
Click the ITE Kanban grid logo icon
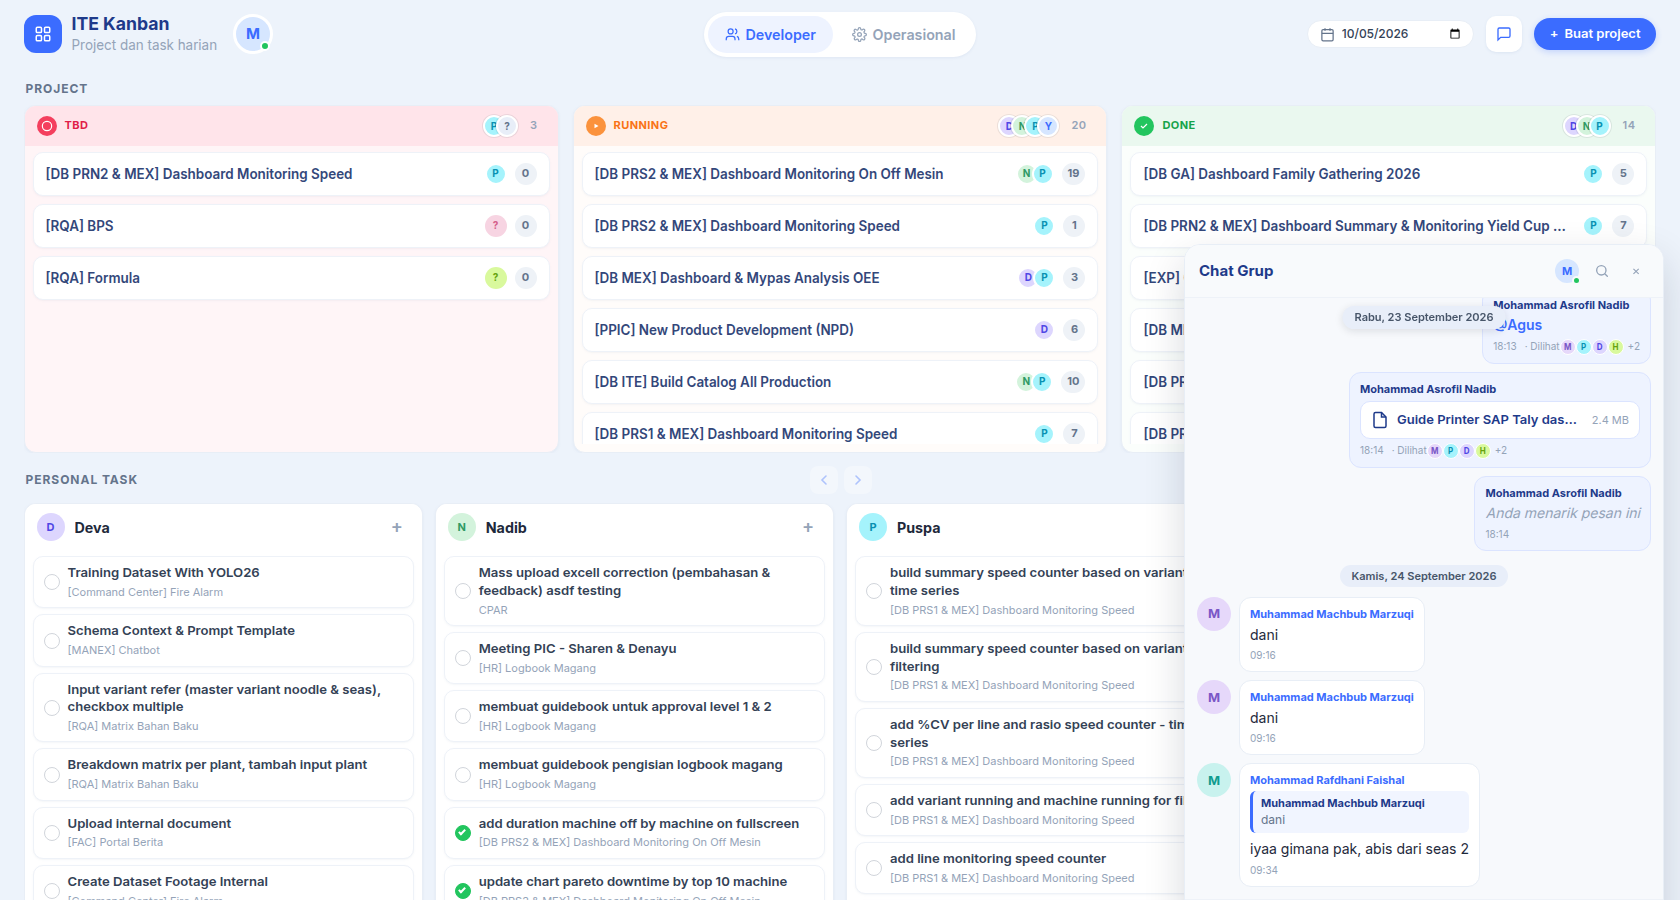[43, 34]
